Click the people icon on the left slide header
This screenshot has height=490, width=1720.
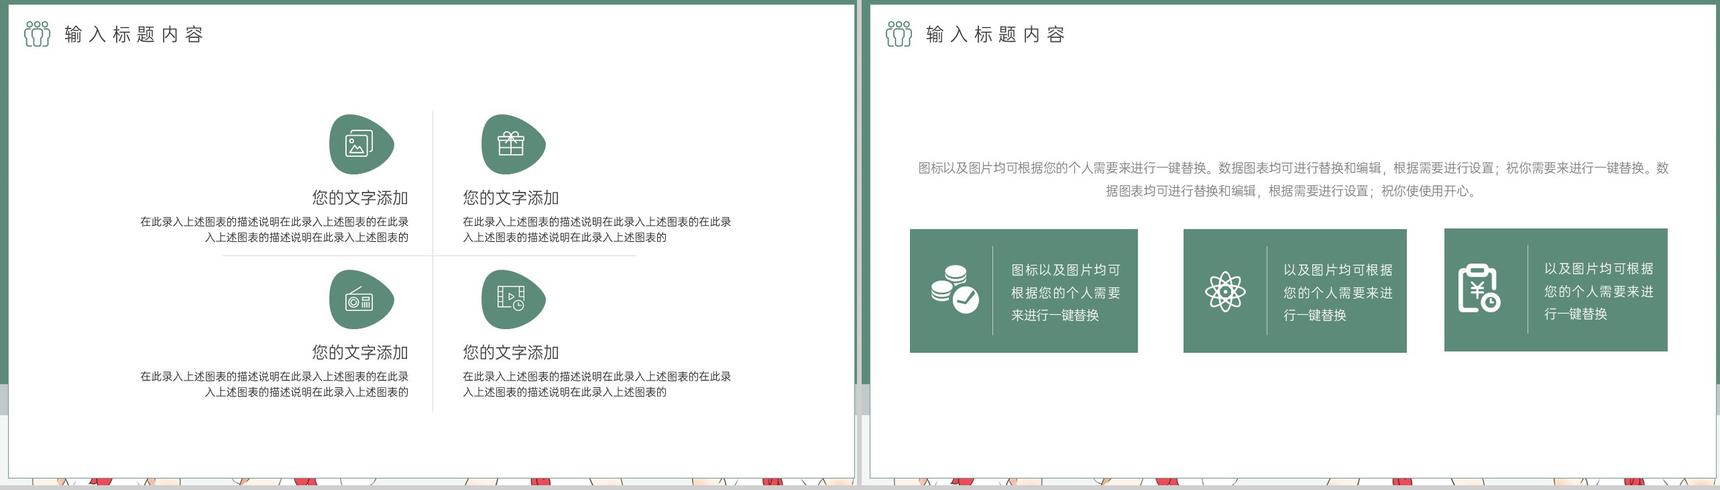tap(37, 34)
